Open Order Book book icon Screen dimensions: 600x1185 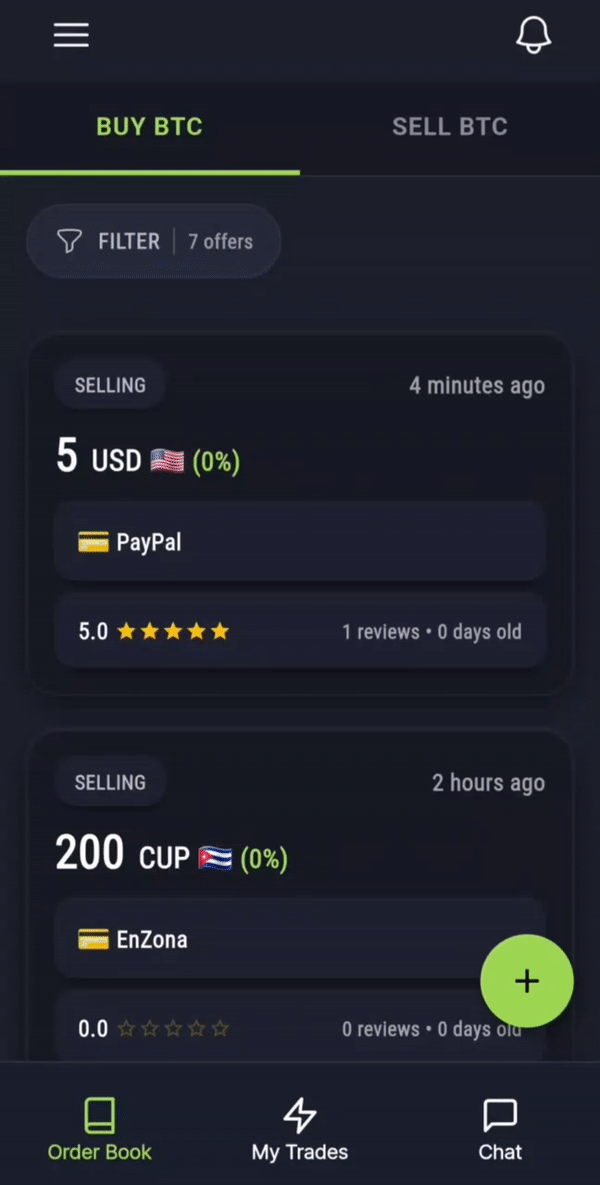[100, 1115]
